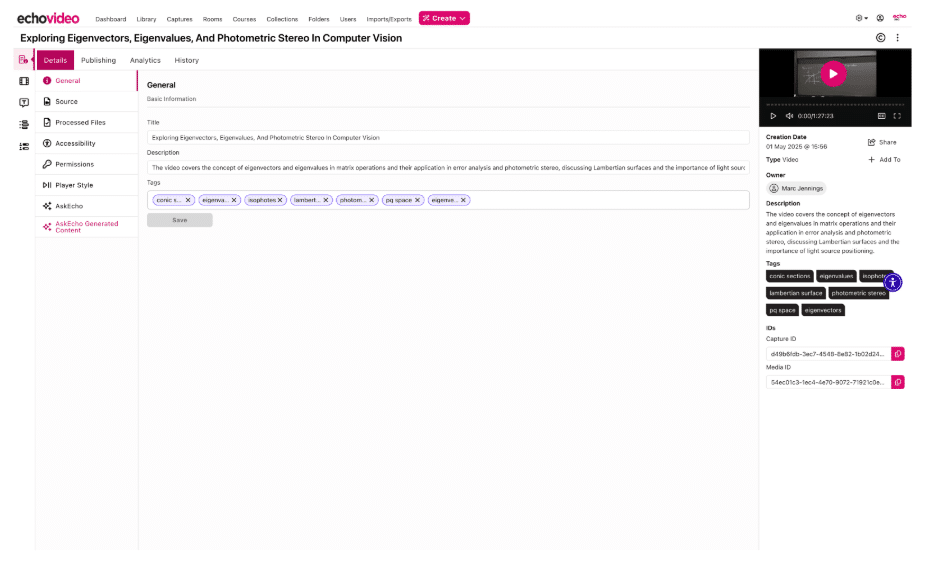Remove the 'lambert...' tag

point(326,200)
